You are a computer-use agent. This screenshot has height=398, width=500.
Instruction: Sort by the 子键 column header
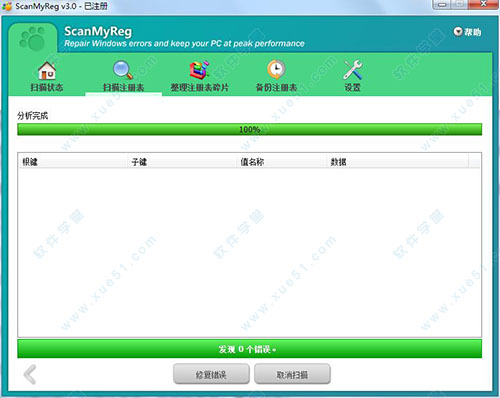[x=182, y=162]
